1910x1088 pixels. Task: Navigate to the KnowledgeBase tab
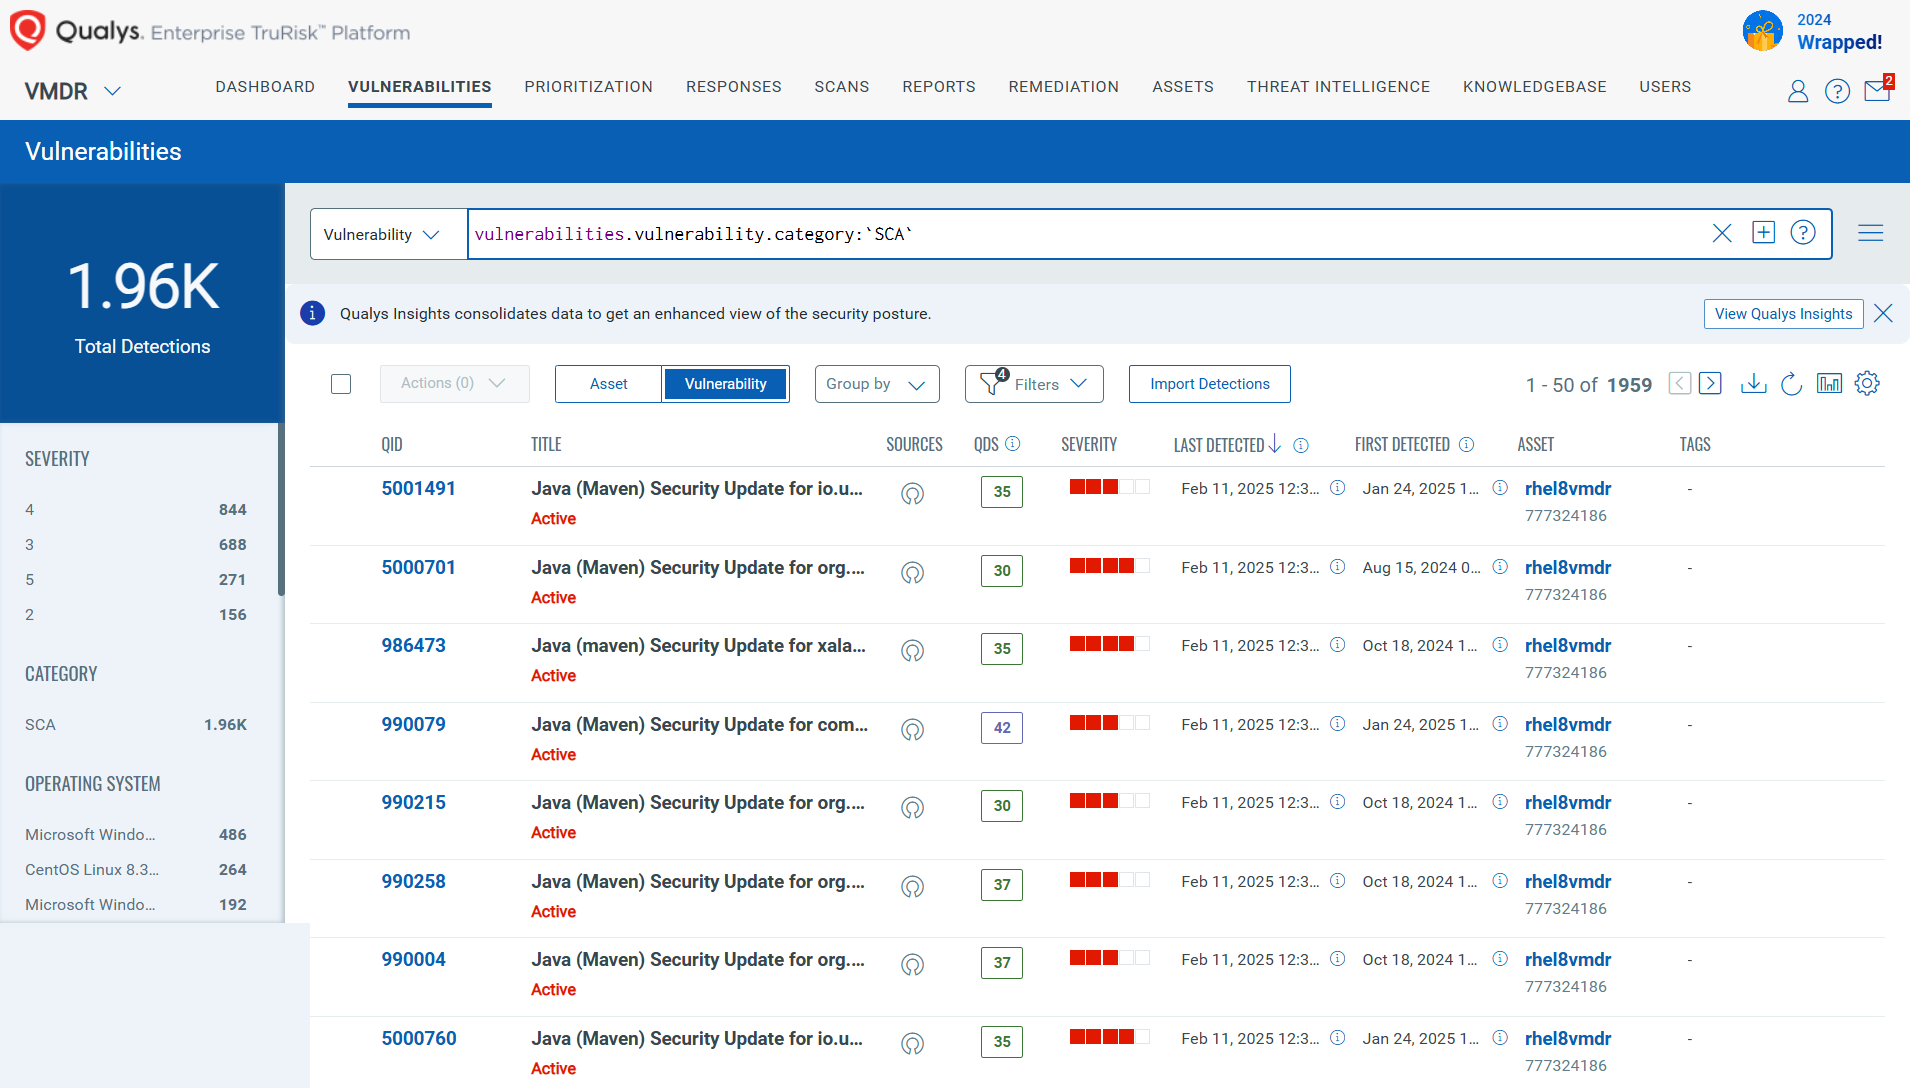[x=1534, y=87]
